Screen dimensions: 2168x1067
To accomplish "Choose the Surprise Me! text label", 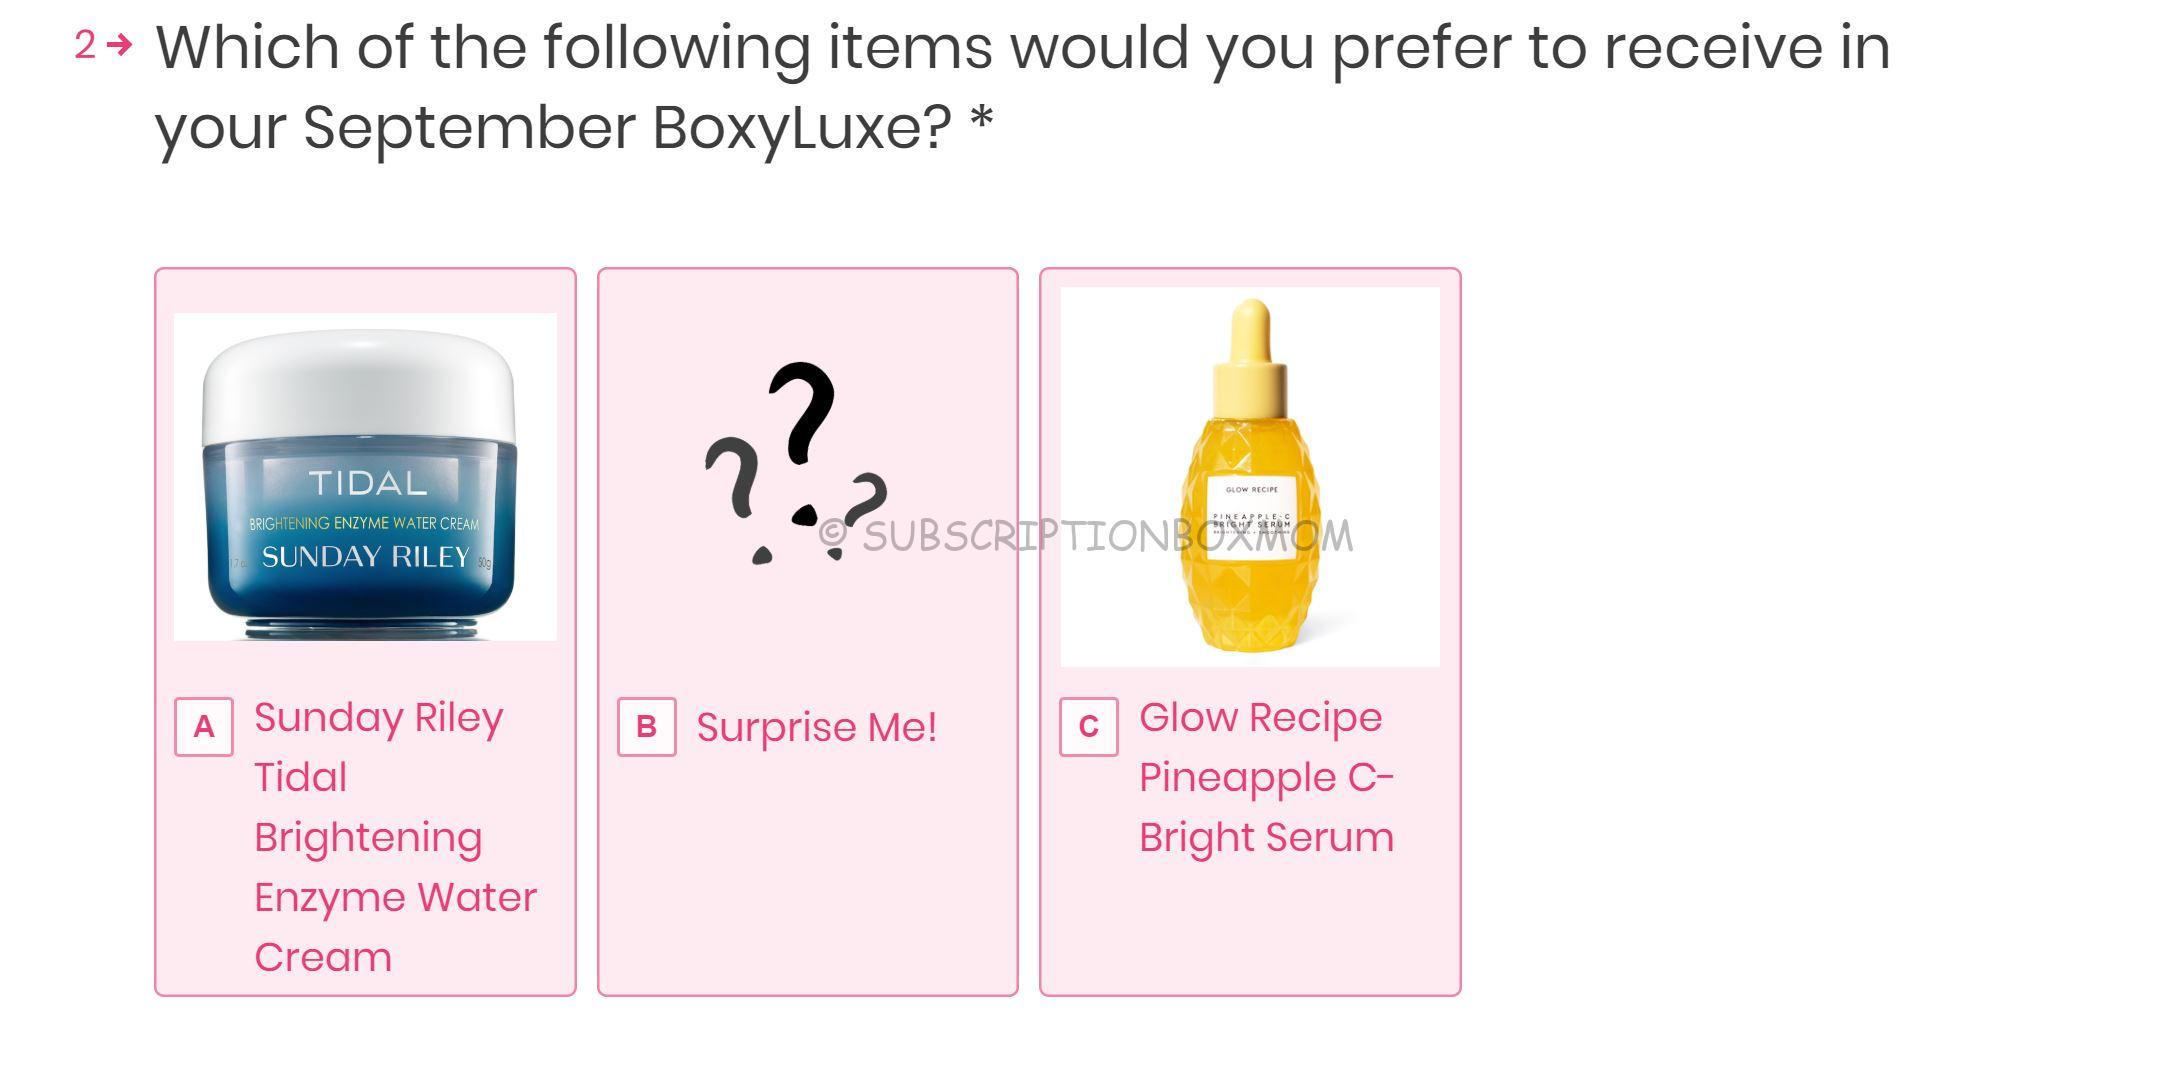I will tap(817, 727).
